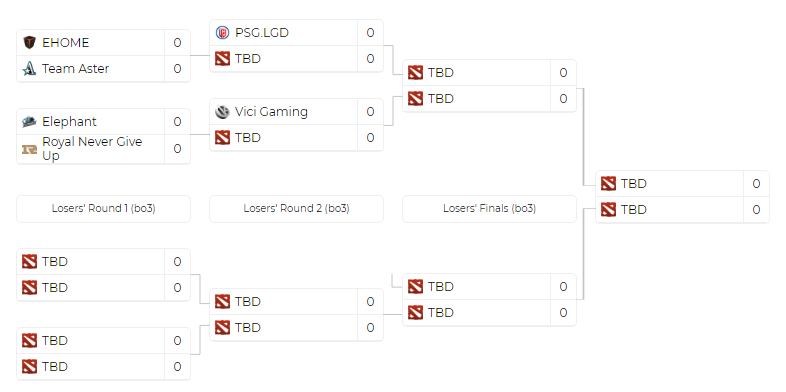Click the Team Aster logo icon
The height and width of the screenshot is (392, 786).
(30, 69)
